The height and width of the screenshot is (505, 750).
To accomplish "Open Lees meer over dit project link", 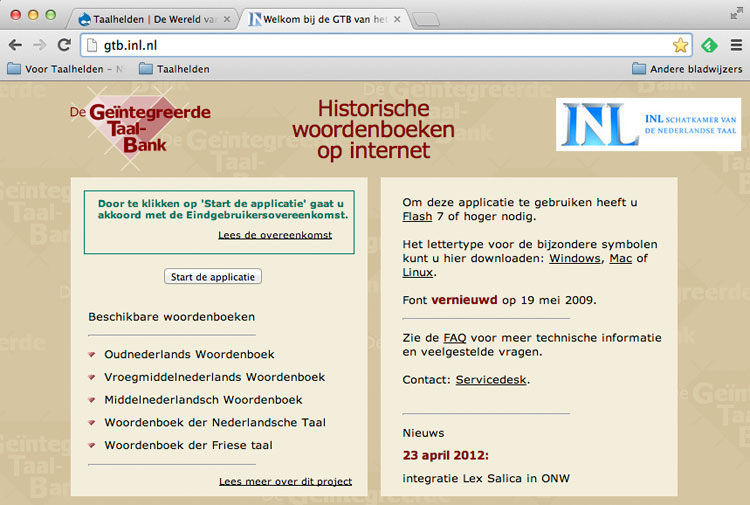I will tap(286, 482).
